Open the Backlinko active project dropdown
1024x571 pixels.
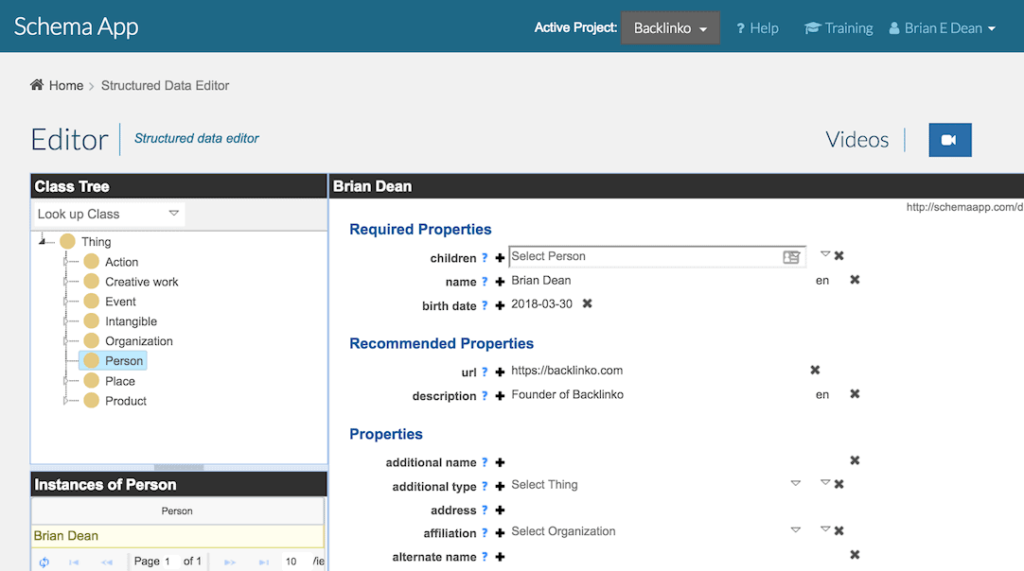[670, 28]
